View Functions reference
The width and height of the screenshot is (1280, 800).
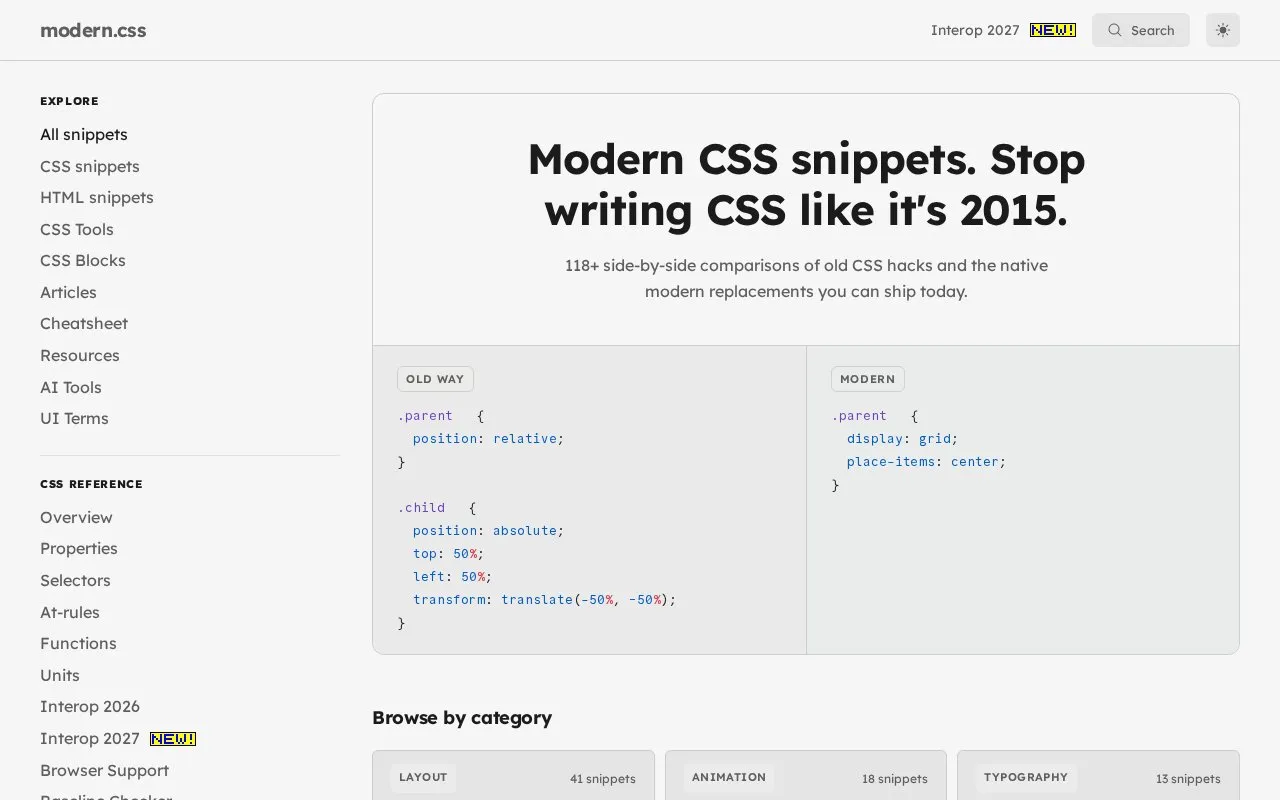click(78, 643)
